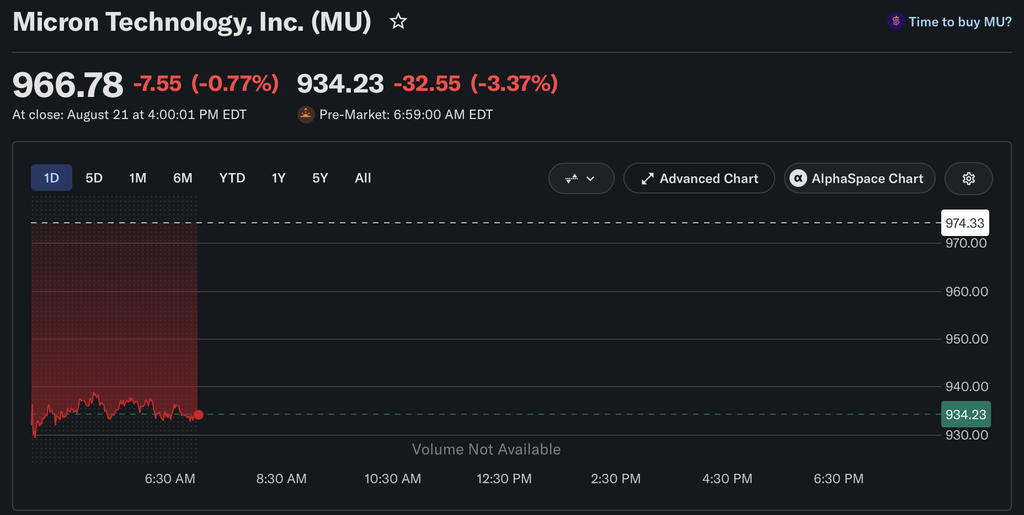Follow the Time to buy MU? link
Screen dimensions: 1024x515
tap(959, 22)
